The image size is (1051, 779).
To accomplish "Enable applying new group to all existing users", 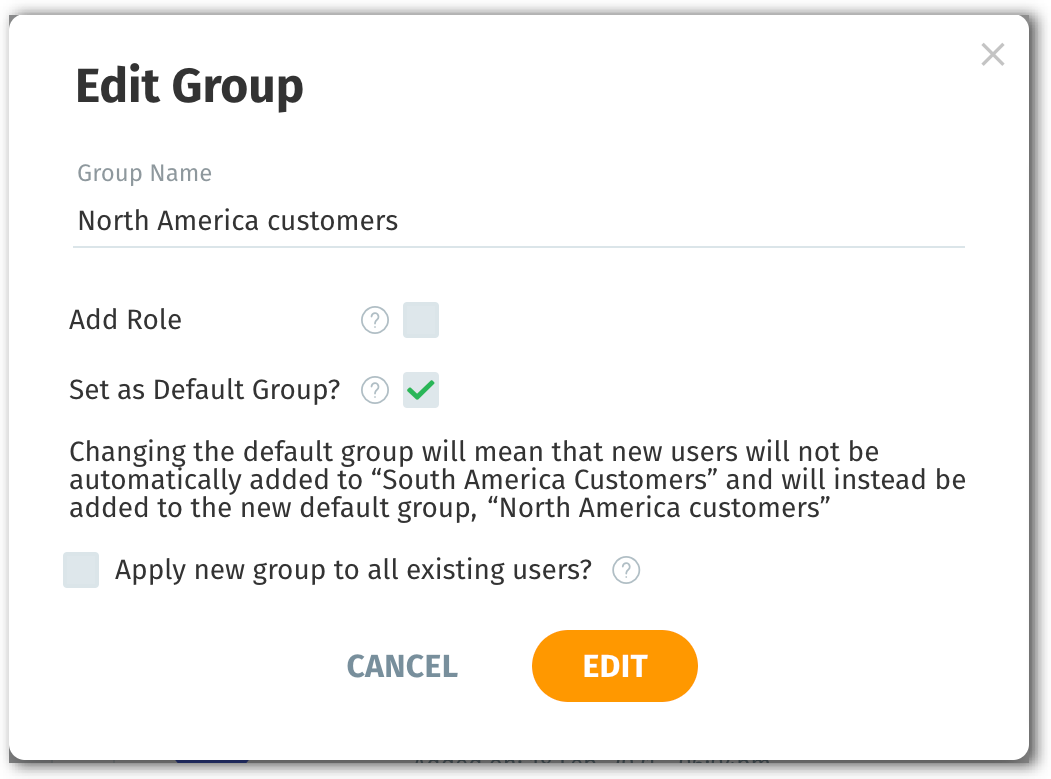I will tap(82, 570).
